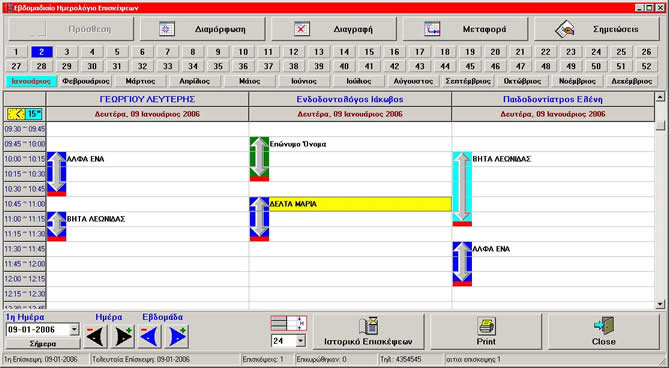Image resolution: width=669 pixels, height=368 pixels.
Task: Click the Διαμόρφωση calendar icon
Action: click(x=166, y=29)
